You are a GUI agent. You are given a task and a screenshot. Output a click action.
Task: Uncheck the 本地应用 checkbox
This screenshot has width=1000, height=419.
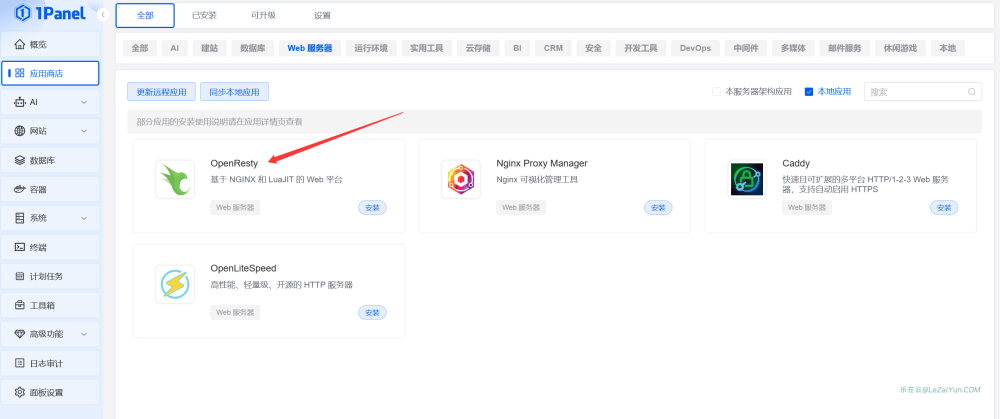click(809, 92)
